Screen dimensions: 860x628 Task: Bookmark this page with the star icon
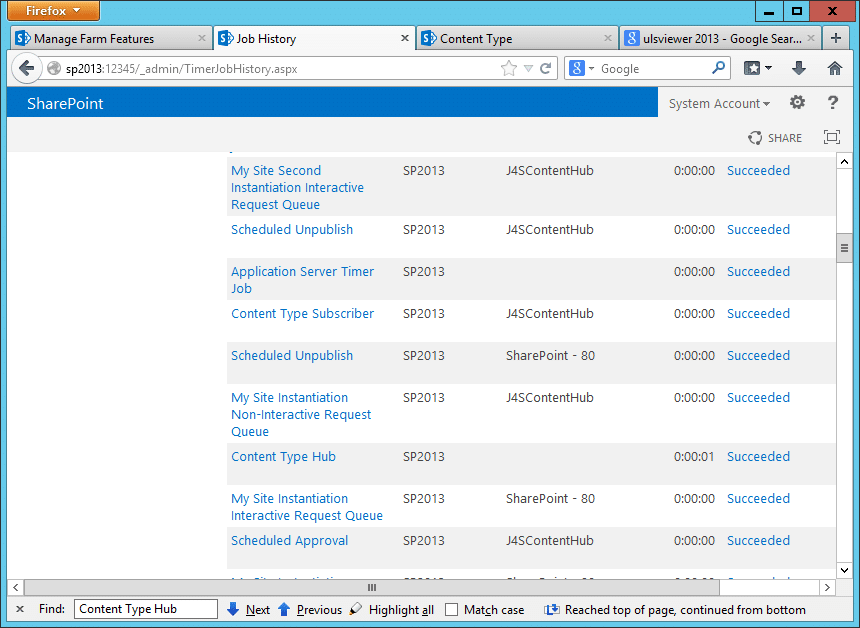(x=509, y=69)
